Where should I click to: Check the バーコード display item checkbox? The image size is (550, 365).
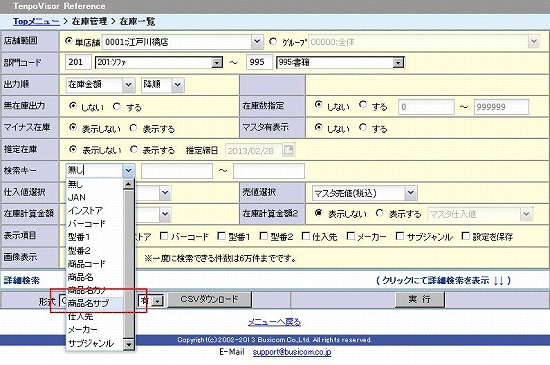tap(164, 236)
